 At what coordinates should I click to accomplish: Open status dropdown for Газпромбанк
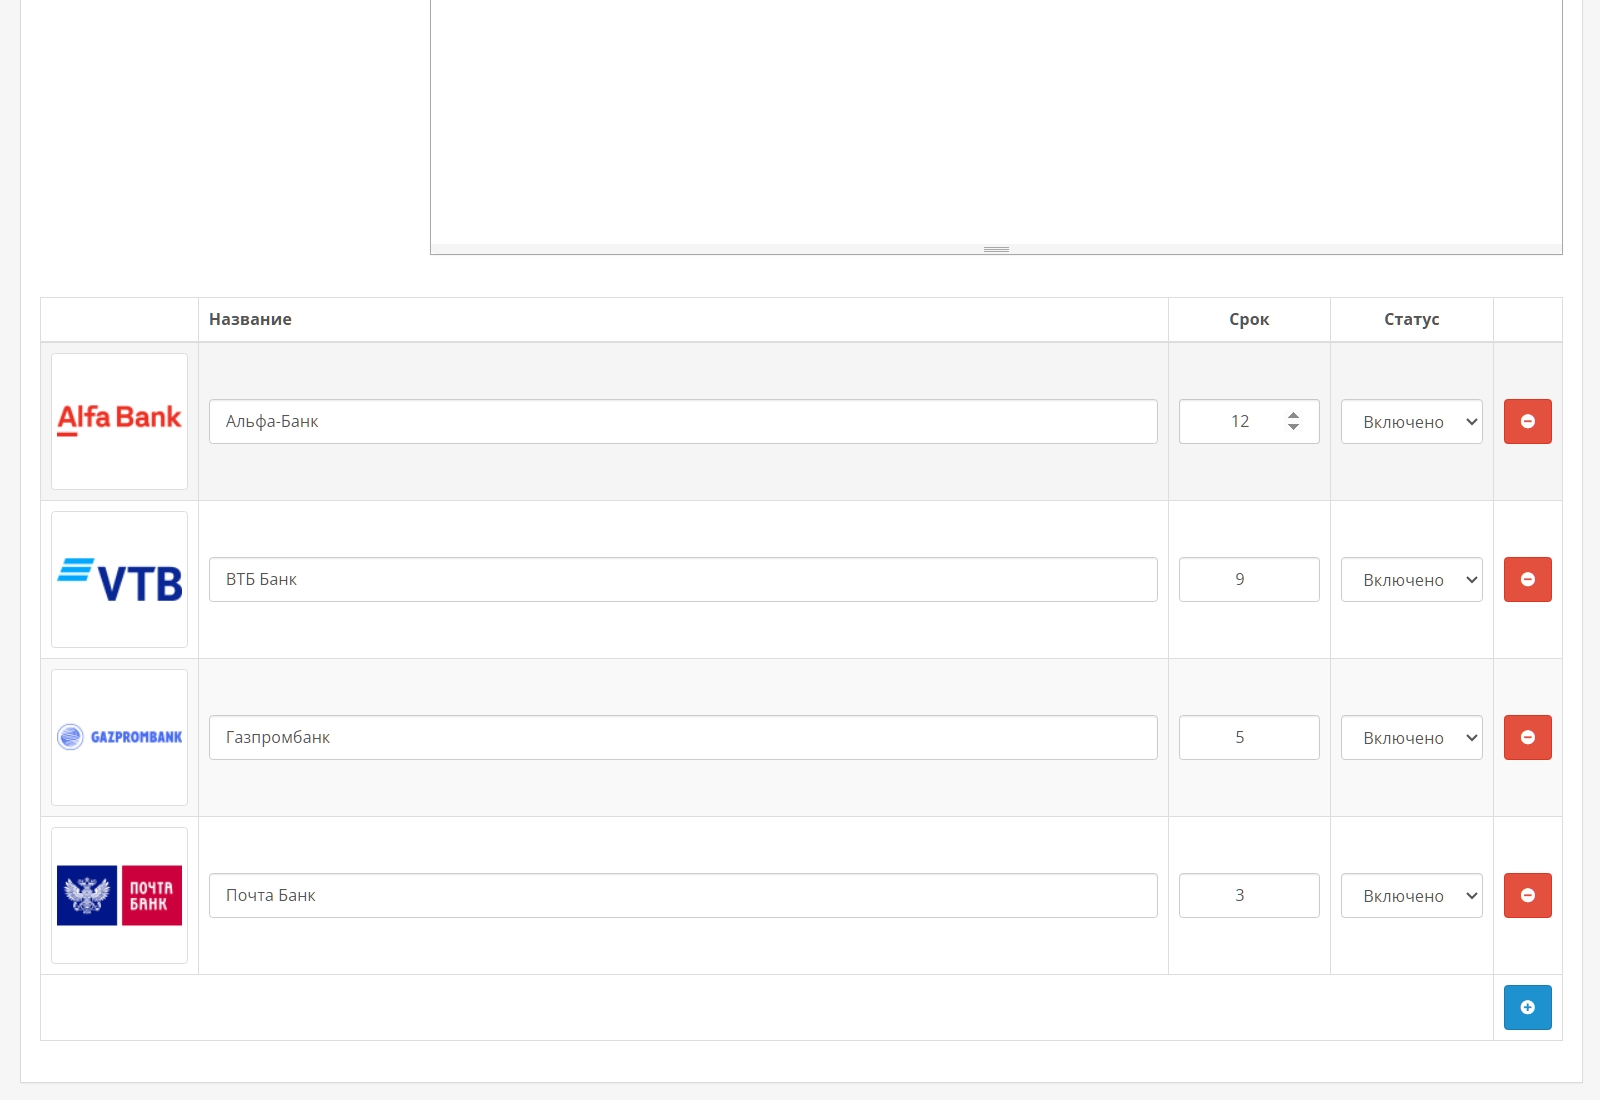tap(1411, 737)
